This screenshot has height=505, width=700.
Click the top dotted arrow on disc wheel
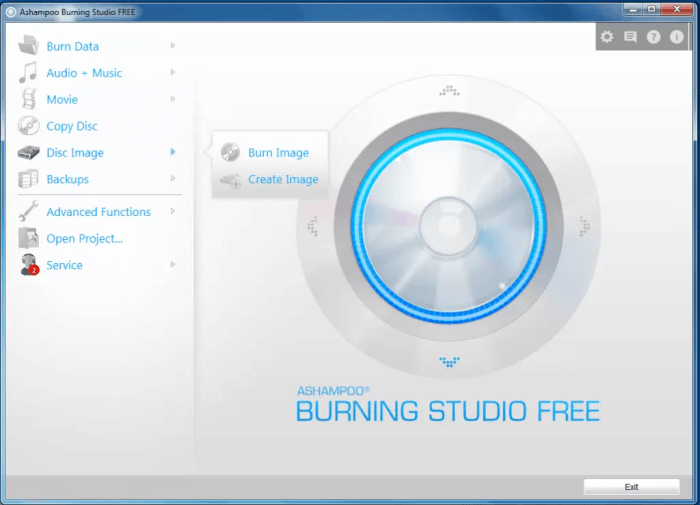click(x=449, y=91)
